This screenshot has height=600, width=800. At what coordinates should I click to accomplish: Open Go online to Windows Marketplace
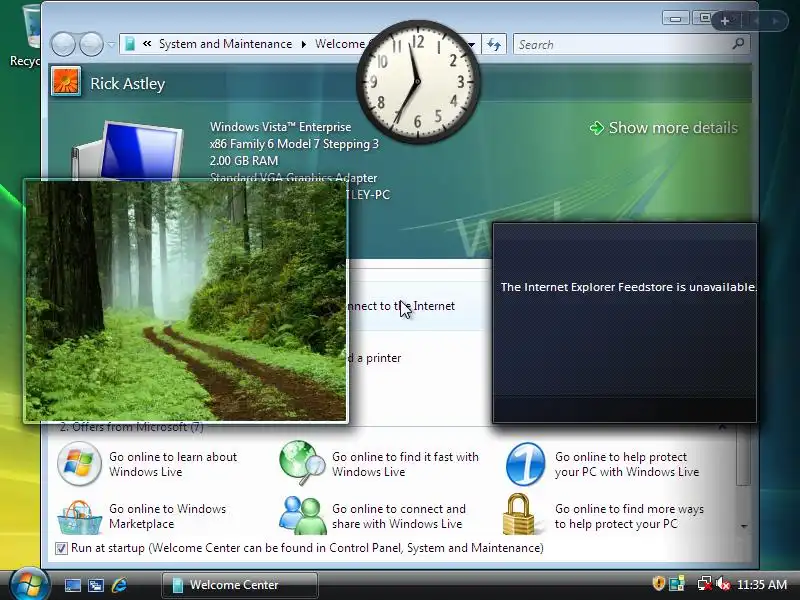tap(167, 516)
